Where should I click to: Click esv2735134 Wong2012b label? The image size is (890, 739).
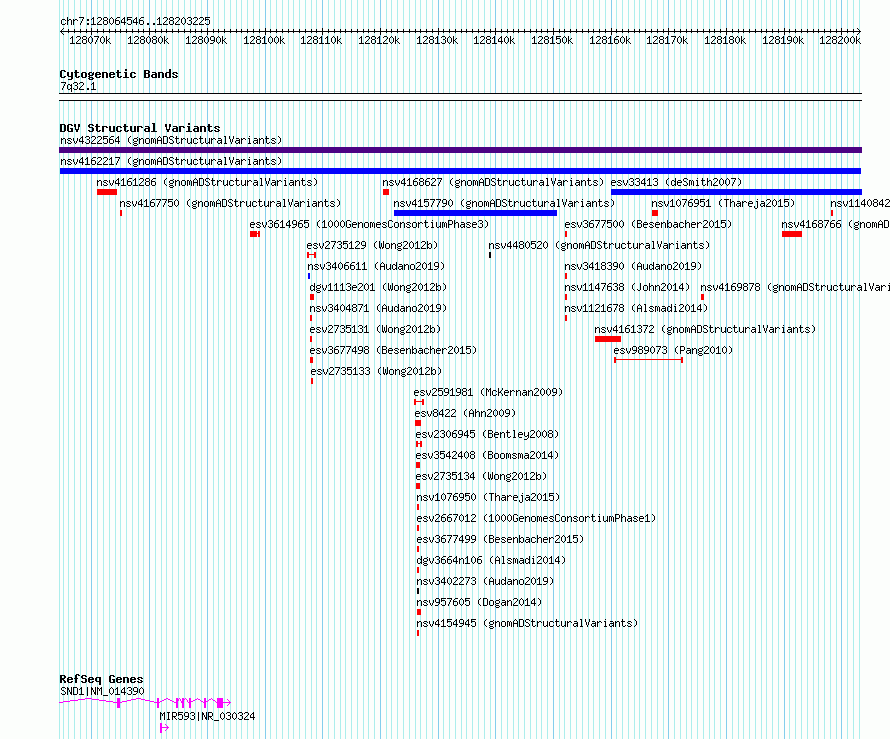[x=481, y=476]
